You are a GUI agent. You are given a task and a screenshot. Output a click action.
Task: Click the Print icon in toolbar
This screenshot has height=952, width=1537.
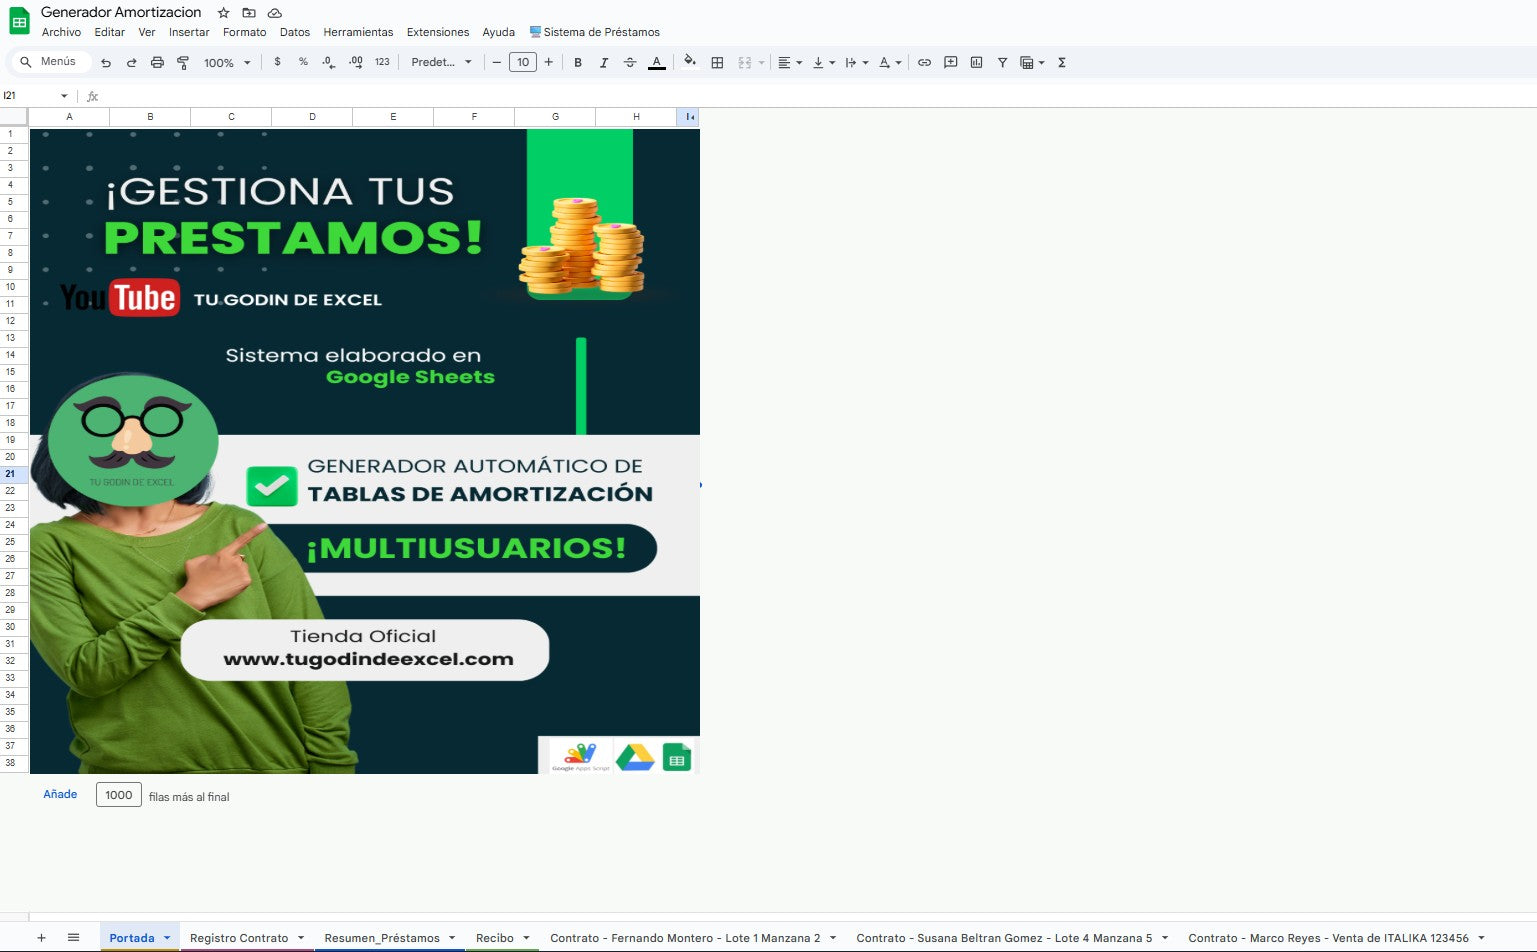click(x=157, y=63)
